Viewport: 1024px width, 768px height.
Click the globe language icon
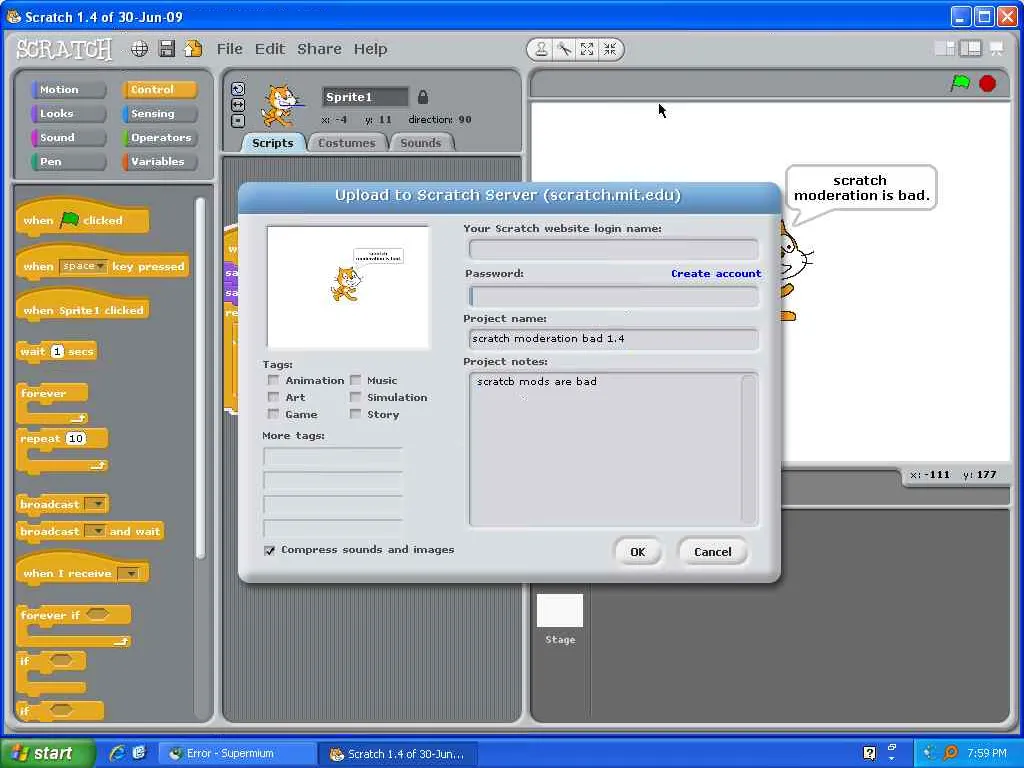tap(140, 48)
